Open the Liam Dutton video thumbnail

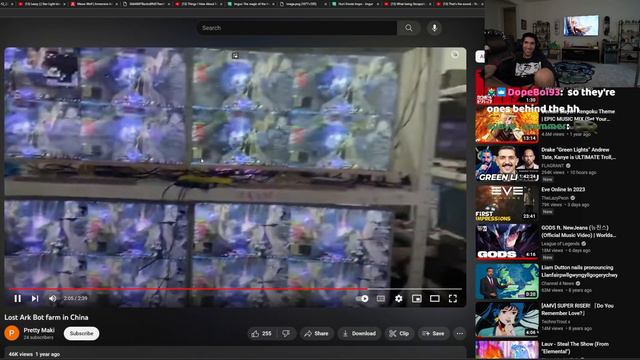pyautogui.click(x=507, y=281)
